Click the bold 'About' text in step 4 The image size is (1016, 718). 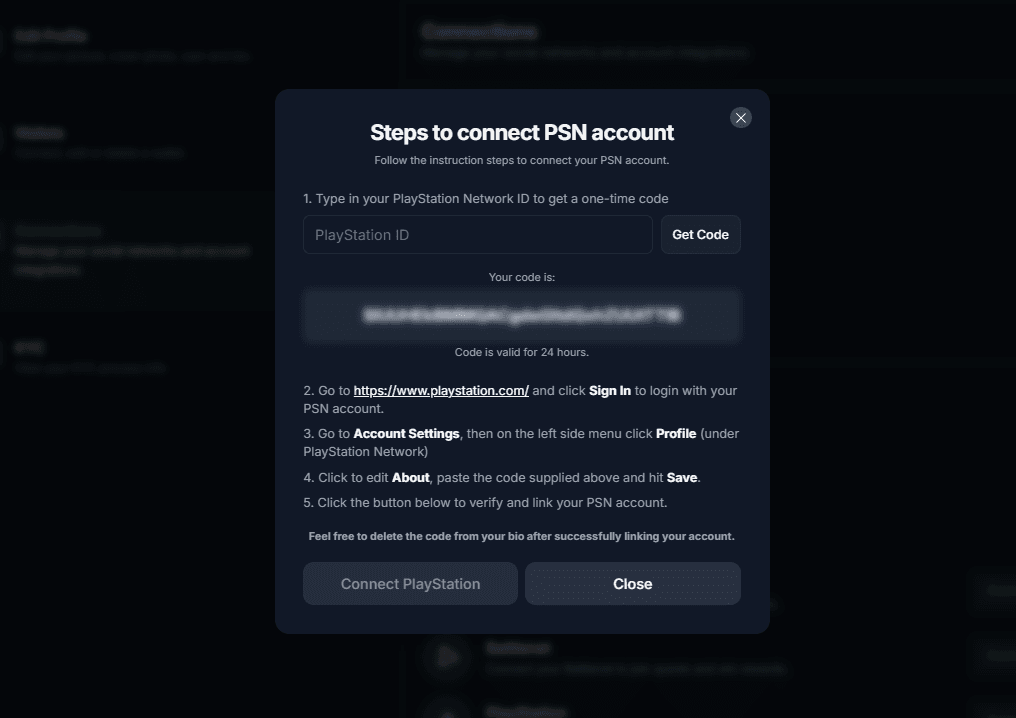tap(411, 478)
